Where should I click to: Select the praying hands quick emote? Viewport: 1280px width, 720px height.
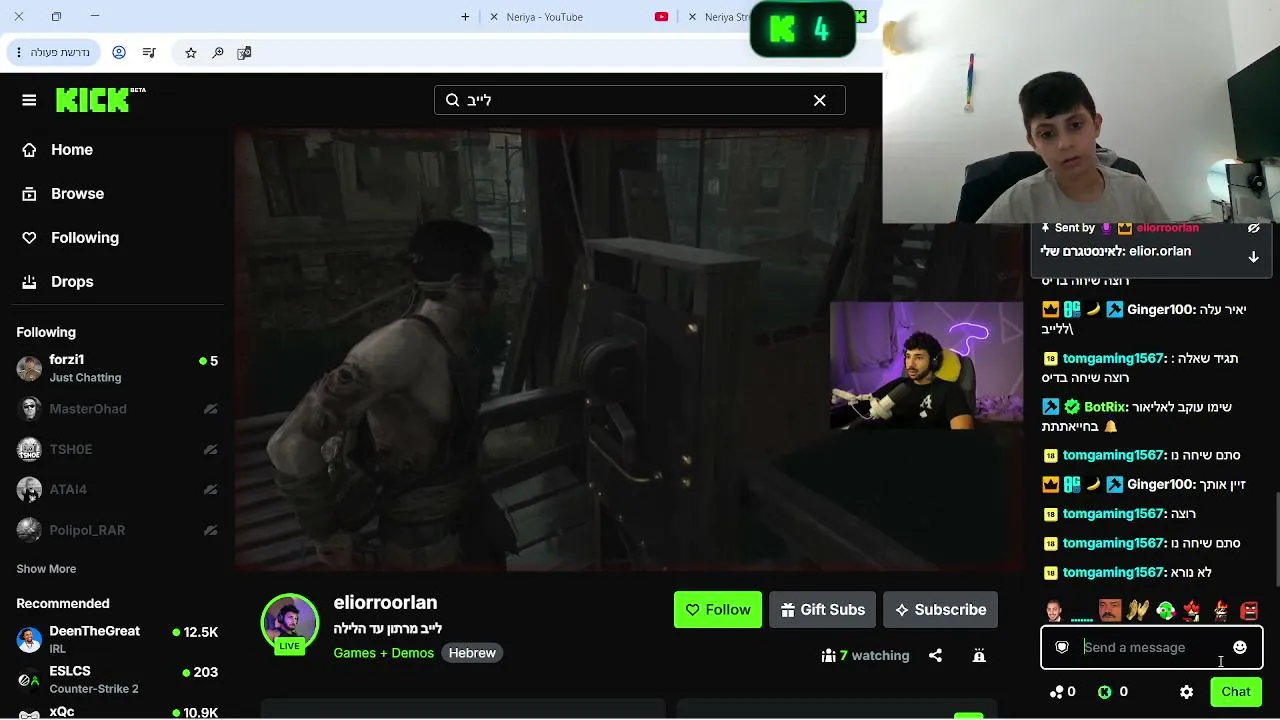(1138, 610)
